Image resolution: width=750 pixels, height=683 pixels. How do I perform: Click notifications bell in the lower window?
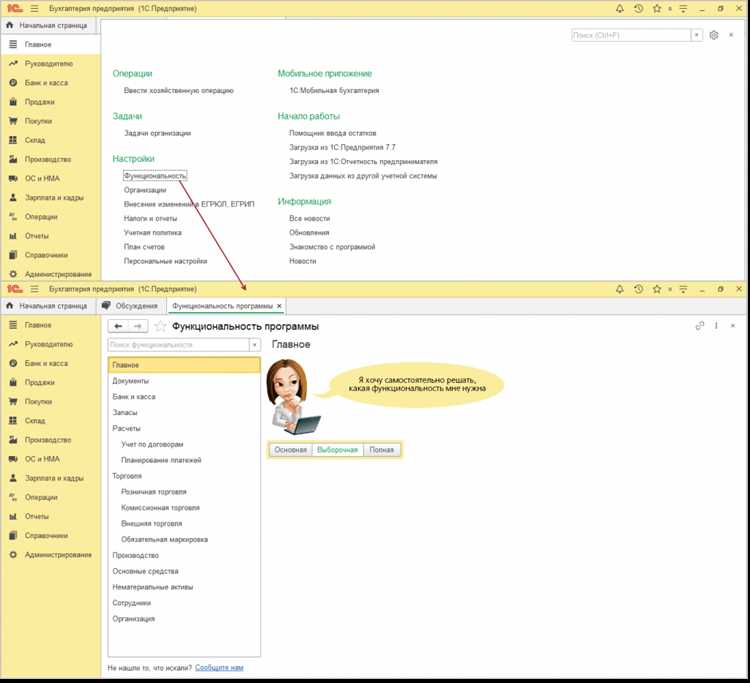tap(619, 289)
